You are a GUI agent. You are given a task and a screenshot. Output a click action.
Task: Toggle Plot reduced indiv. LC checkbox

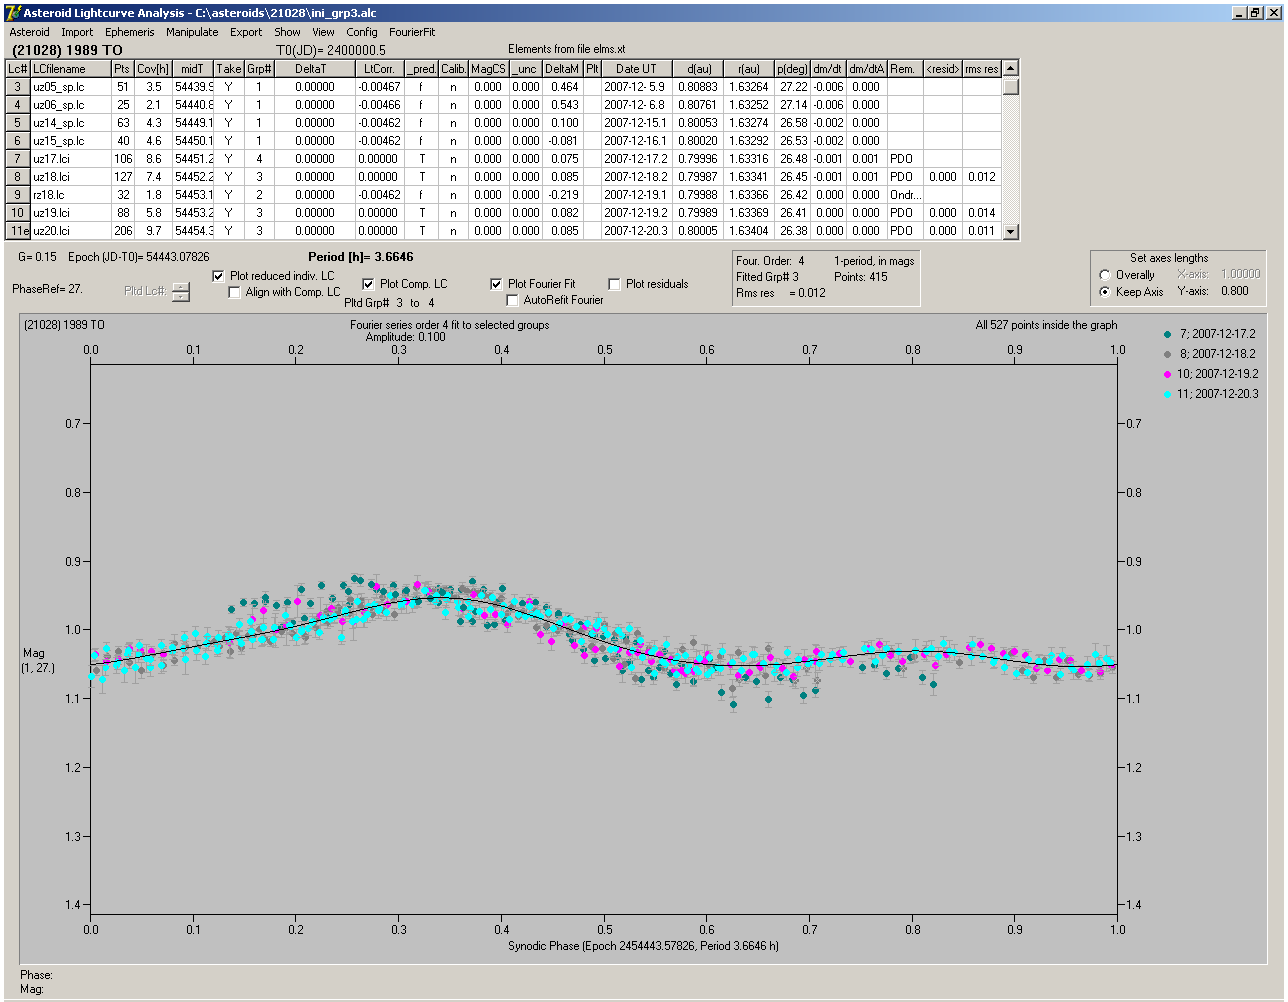(219, 276)
